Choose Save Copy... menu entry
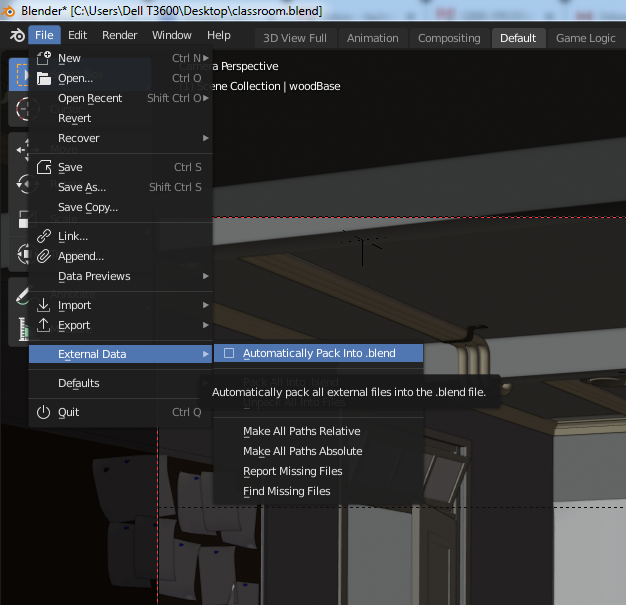The width and height of the screenshot is (626, 605). tap(120, 207)
